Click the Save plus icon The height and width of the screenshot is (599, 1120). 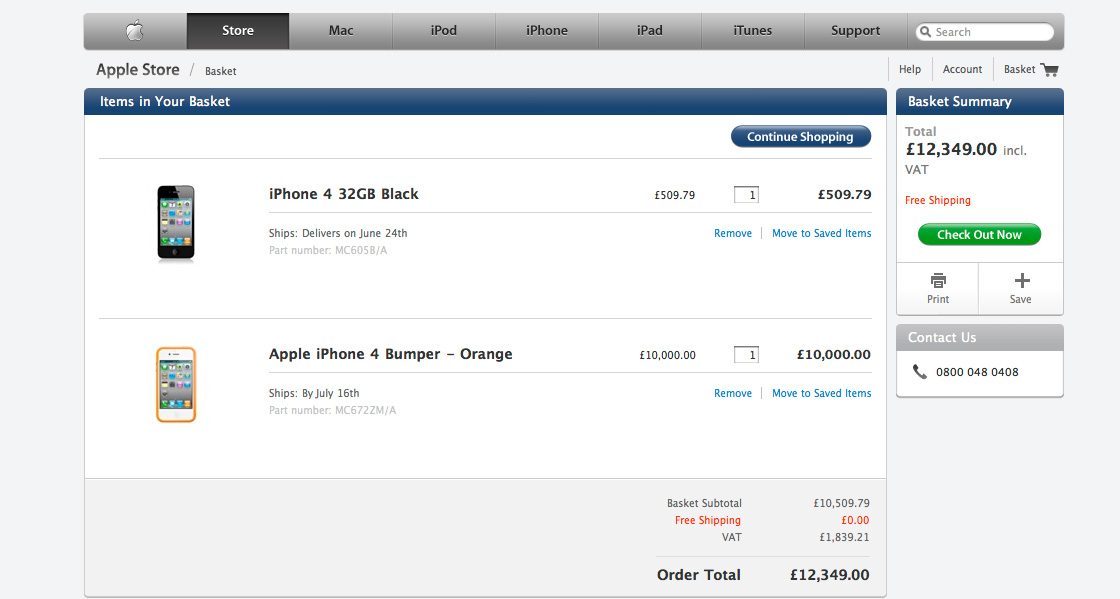(x=1022, y=281)
